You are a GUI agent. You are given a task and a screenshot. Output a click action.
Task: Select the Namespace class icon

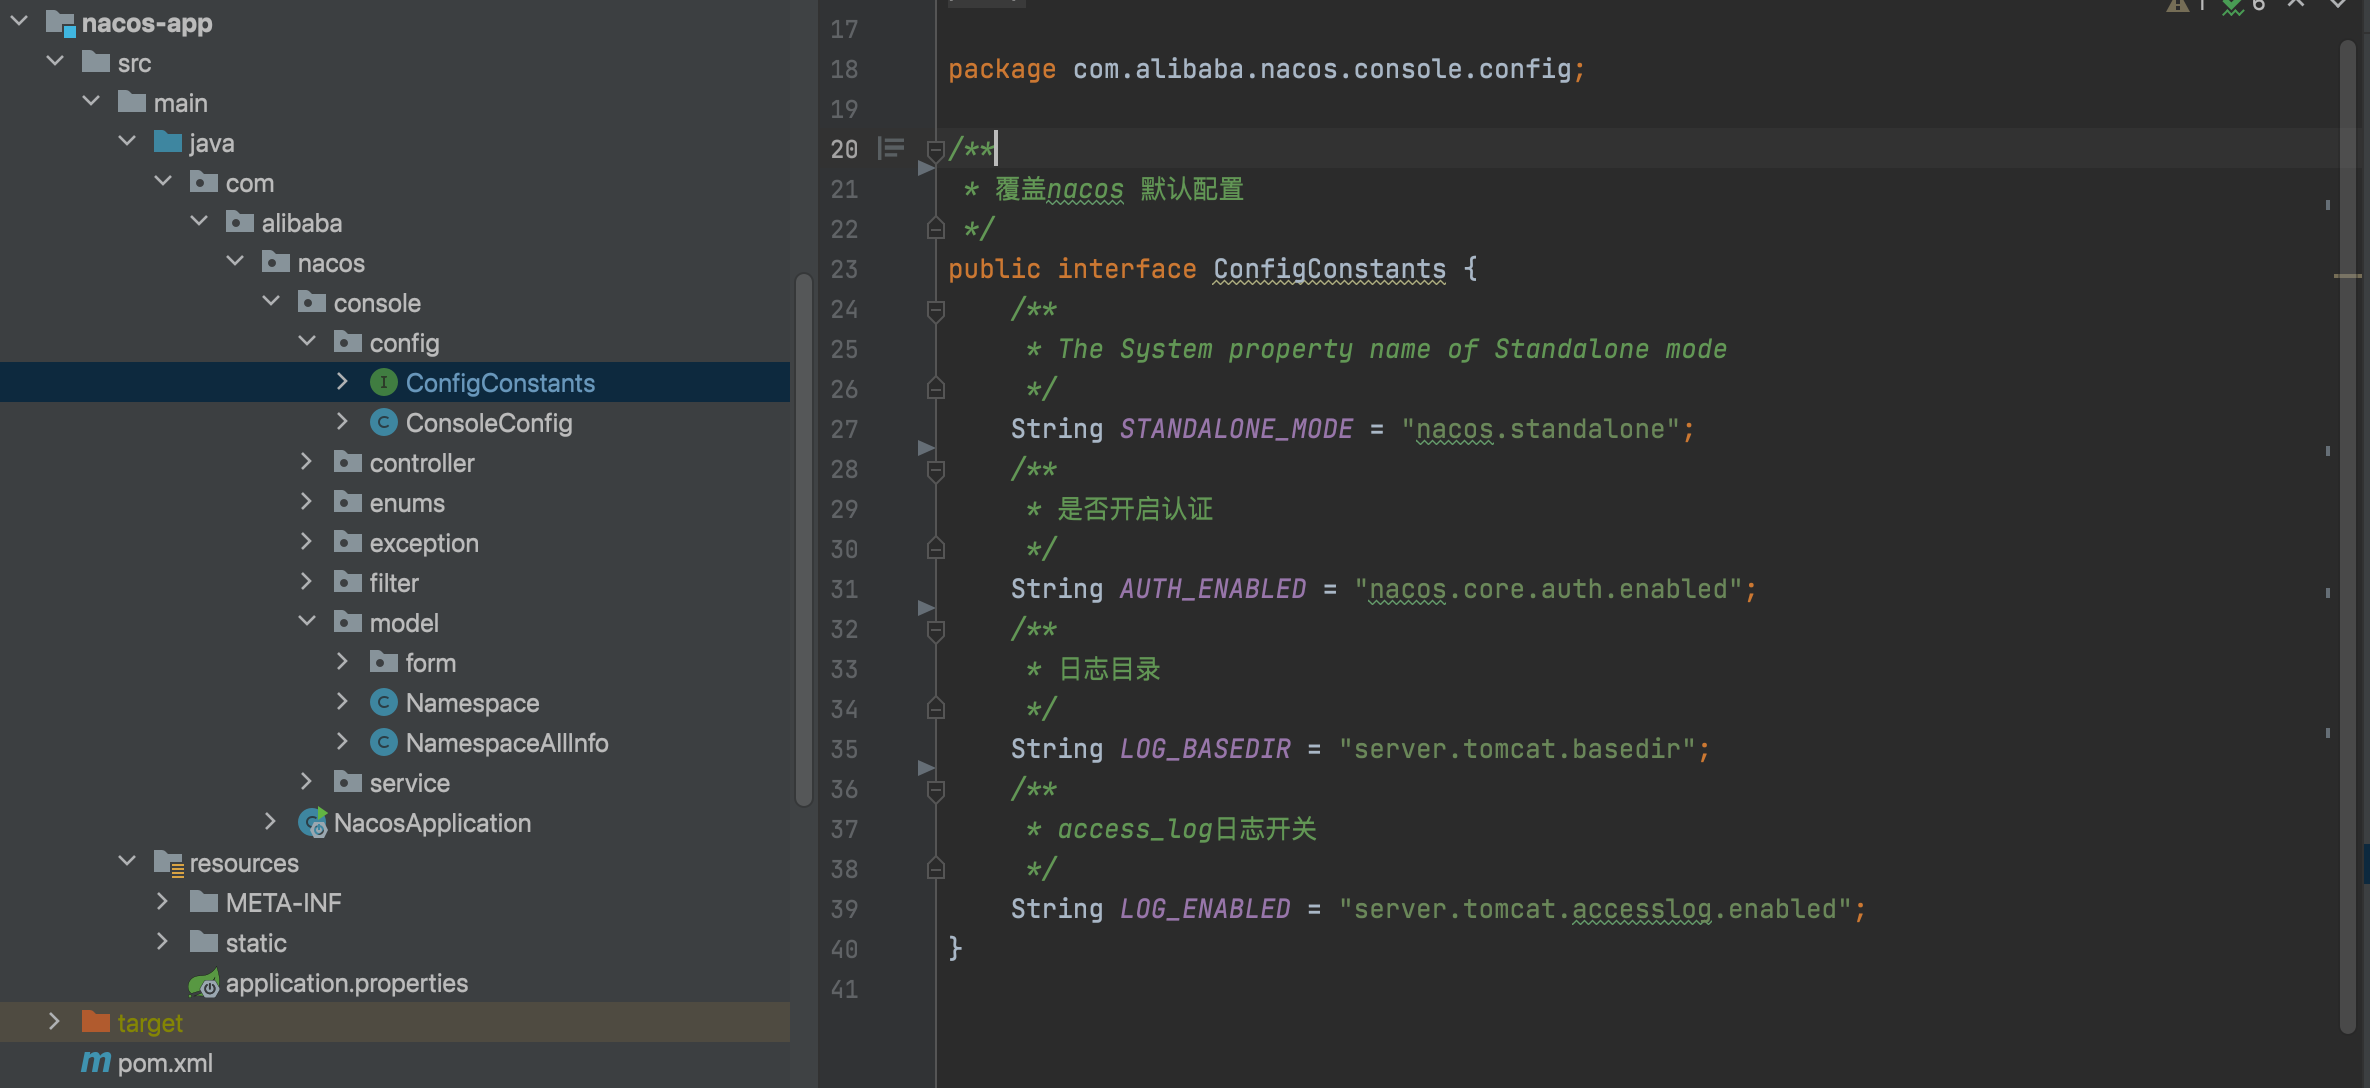[384, 702]
